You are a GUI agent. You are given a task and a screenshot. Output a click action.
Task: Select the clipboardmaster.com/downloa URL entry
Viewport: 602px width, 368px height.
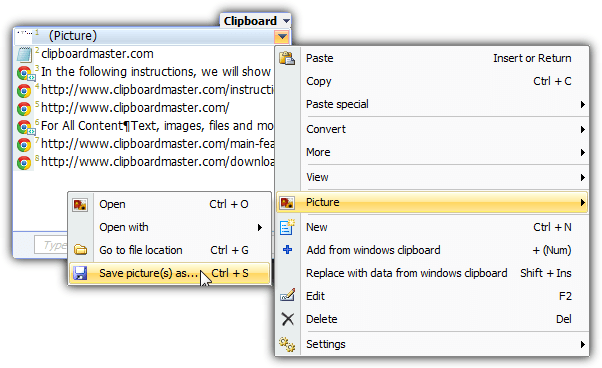[x=144, y=162]
